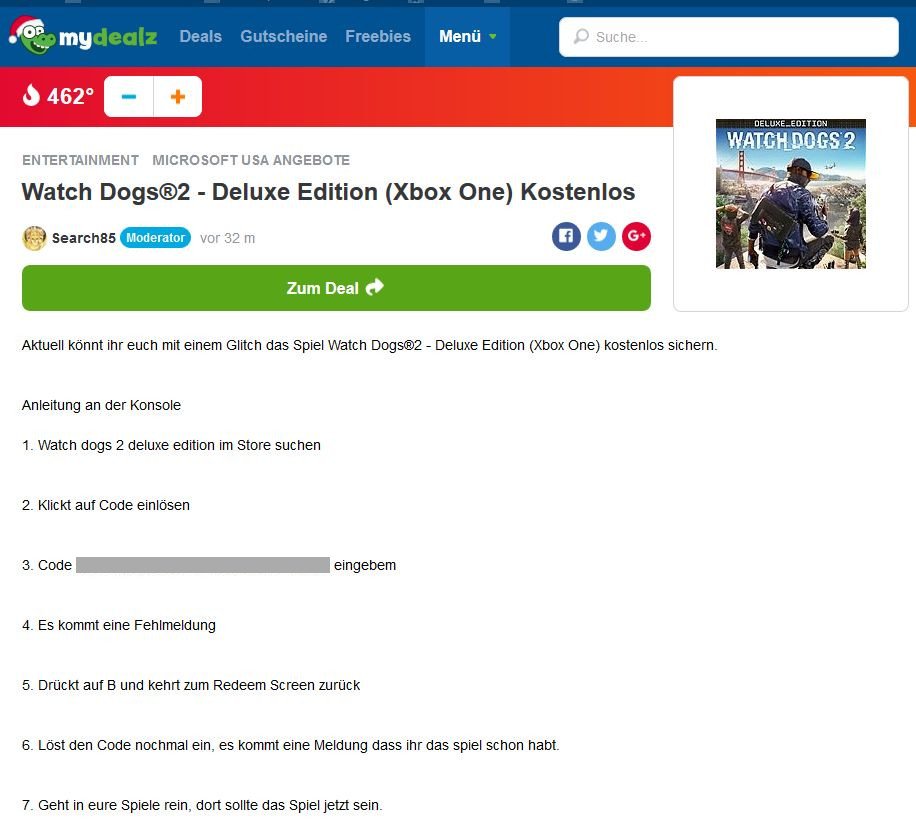916x831 pixels.
Task: Click step '4. Es kommt eine Fehlmeldung'
Action: pos(119,625)
